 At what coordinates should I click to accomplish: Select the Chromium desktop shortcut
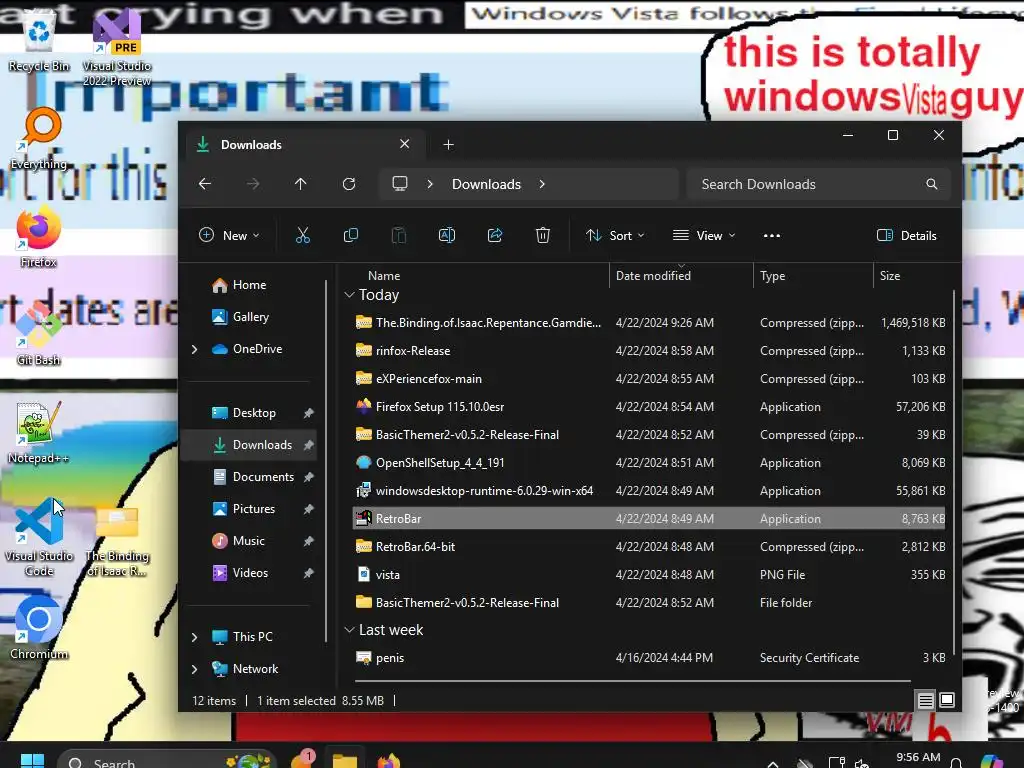(39, 628)
